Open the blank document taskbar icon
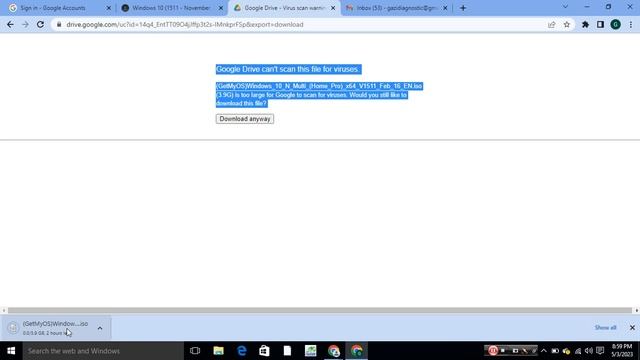This screenshot has width=640, height=360. [x=287, y=351]
